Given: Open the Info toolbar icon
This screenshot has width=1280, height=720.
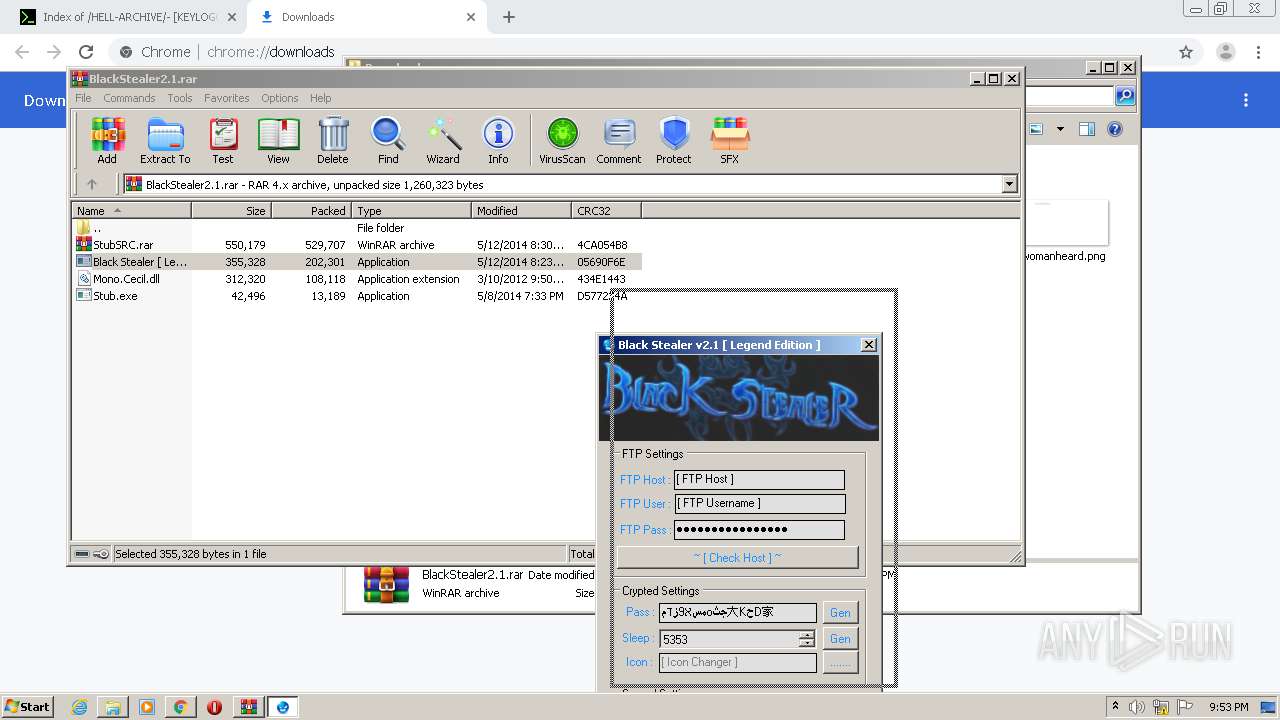Looking at the screenshot, I should pos(498,141).
